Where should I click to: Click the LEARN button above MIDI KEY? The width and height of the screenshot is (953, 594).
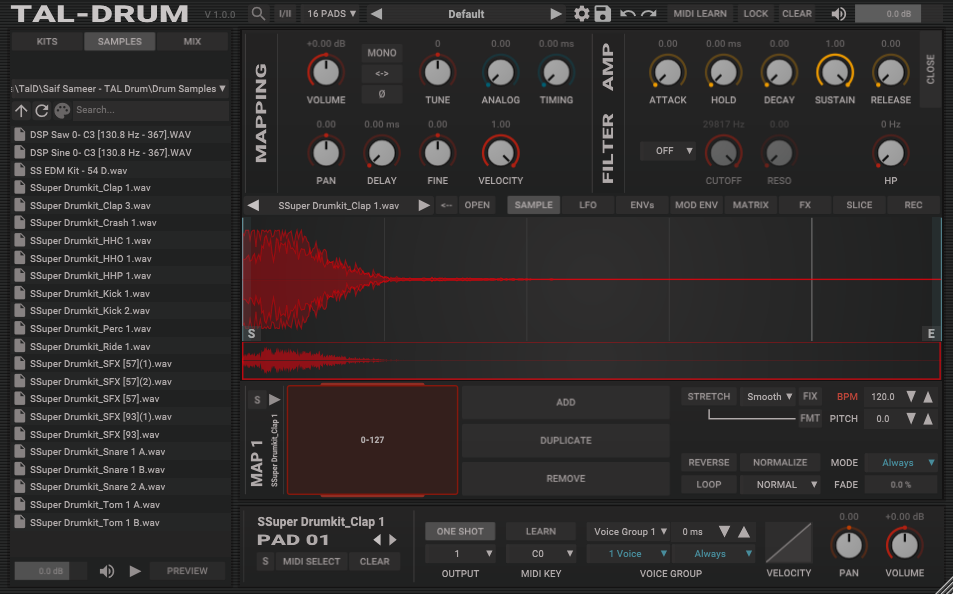[541, 531]
